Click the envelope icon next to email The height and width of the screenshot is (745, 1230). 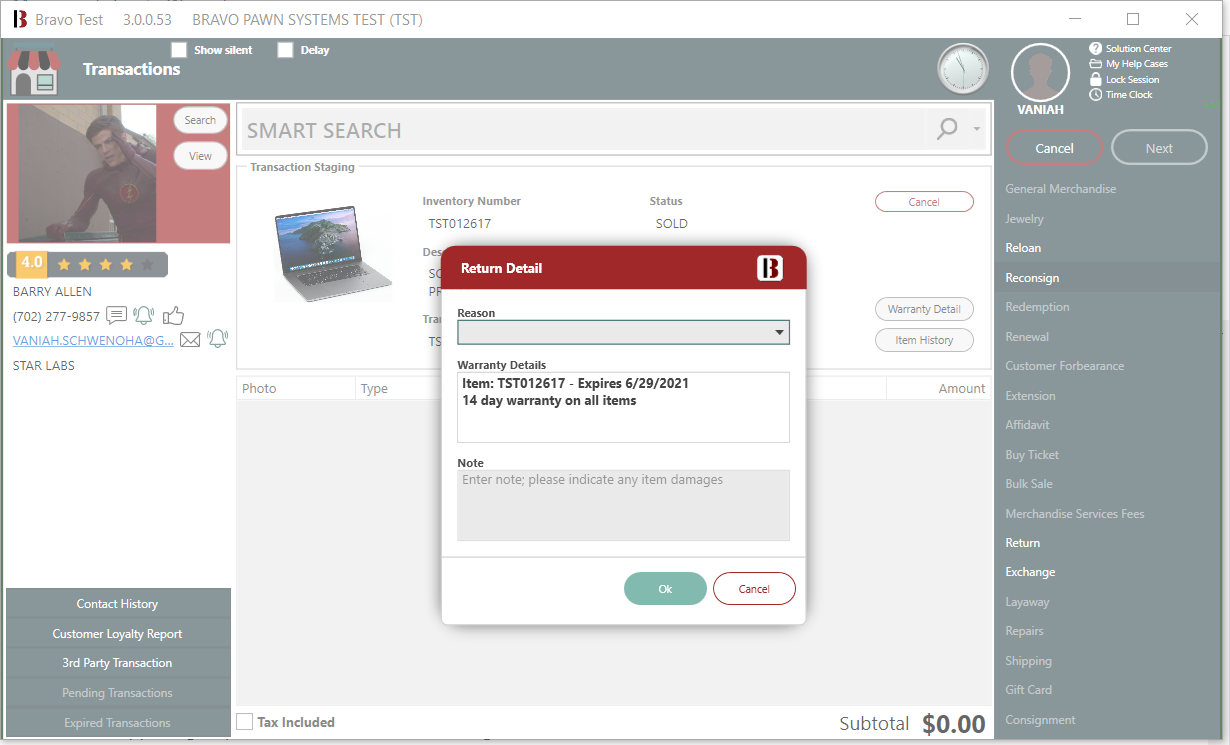[x=190, y=340]
